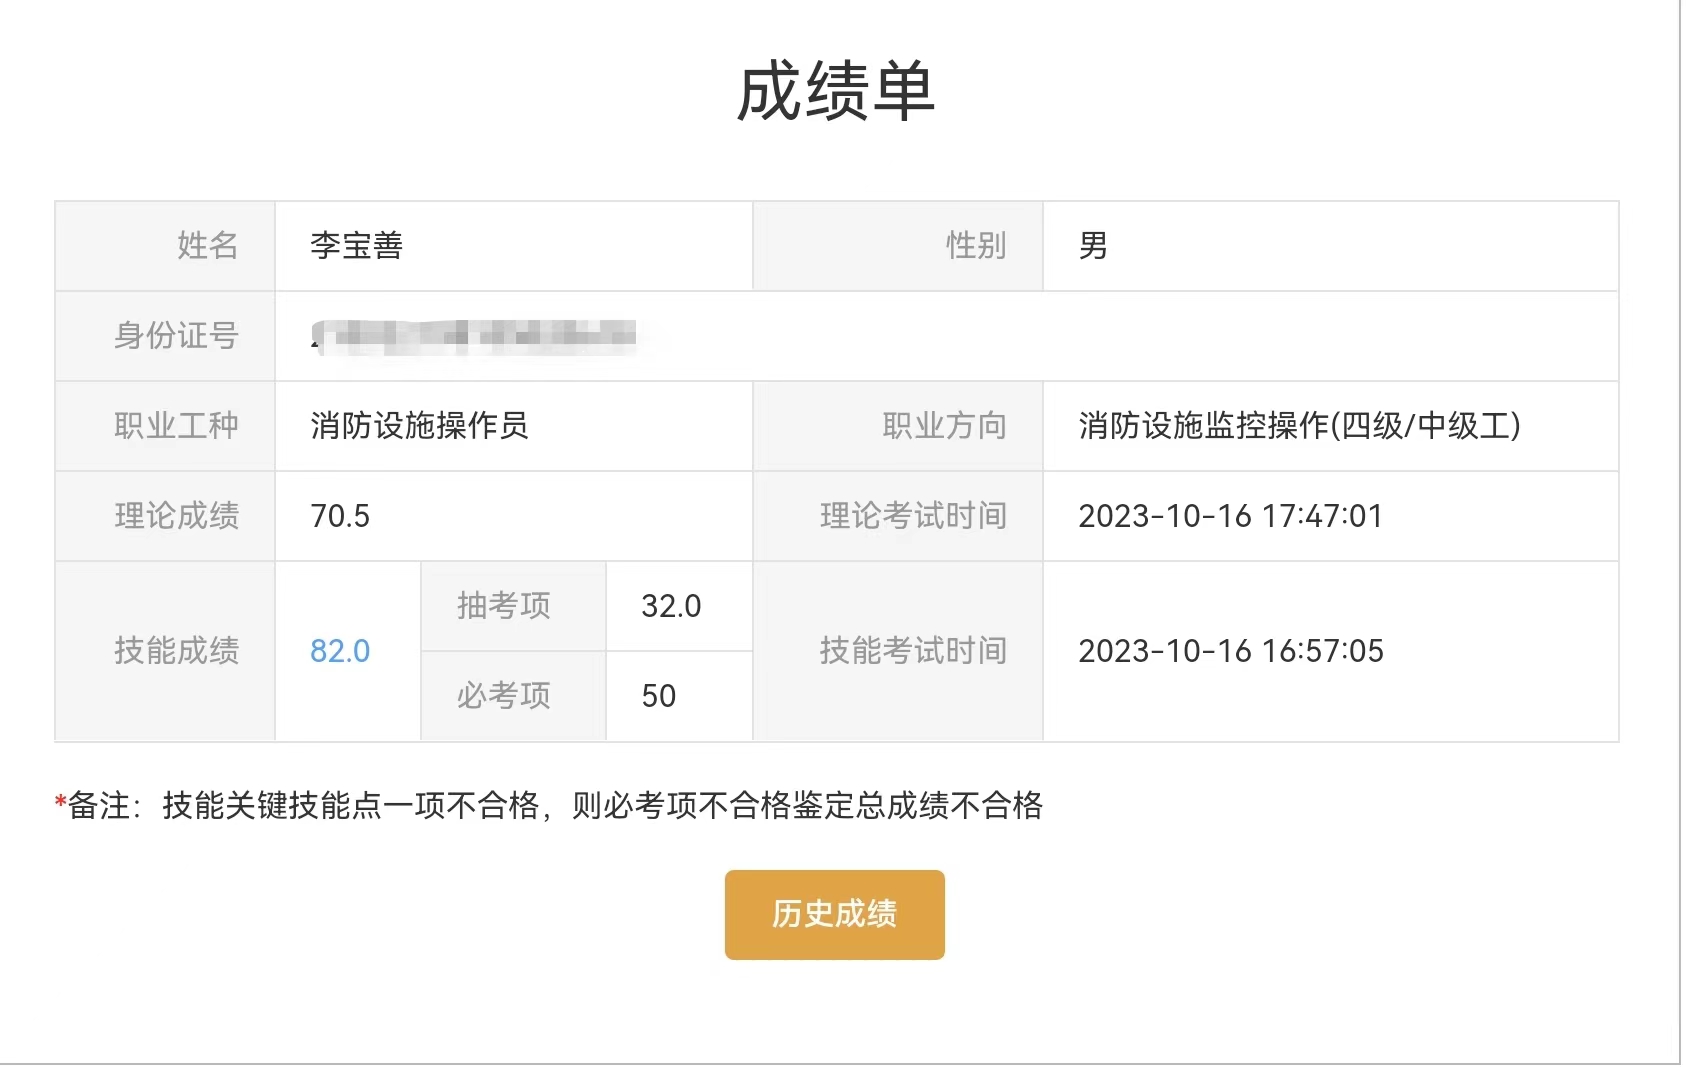1686x1068 pixels.
Task: Select the occupation 消防设施操作员
Action: (x=419, y=426)
